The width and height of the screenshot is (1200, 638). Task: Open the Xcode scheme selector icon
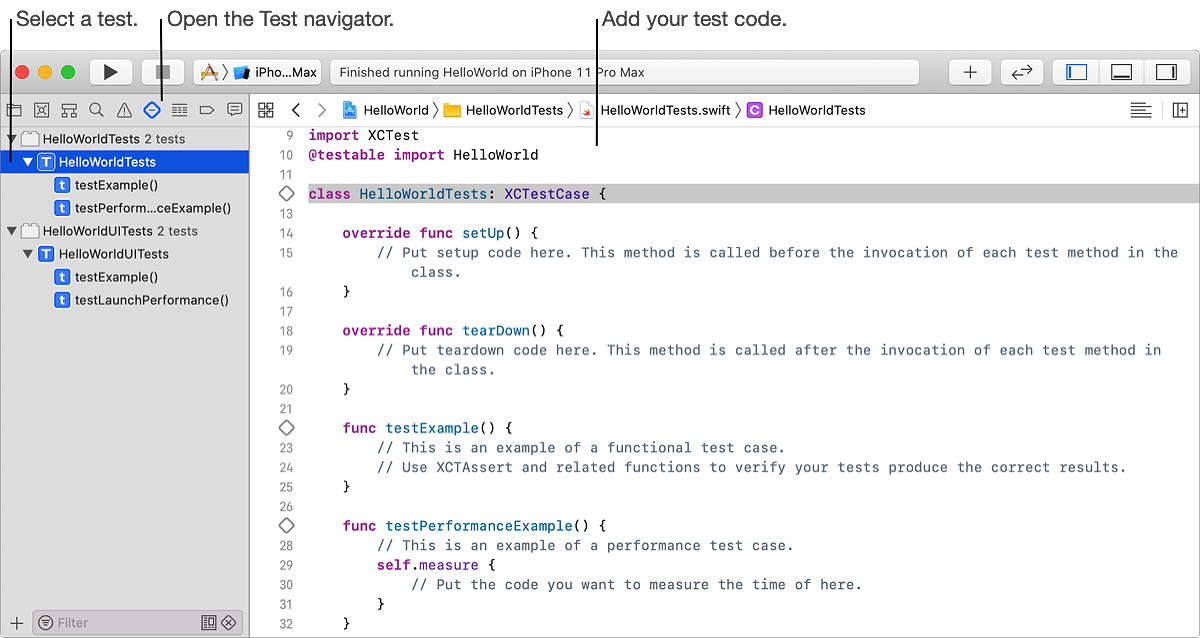coord(209,72)
